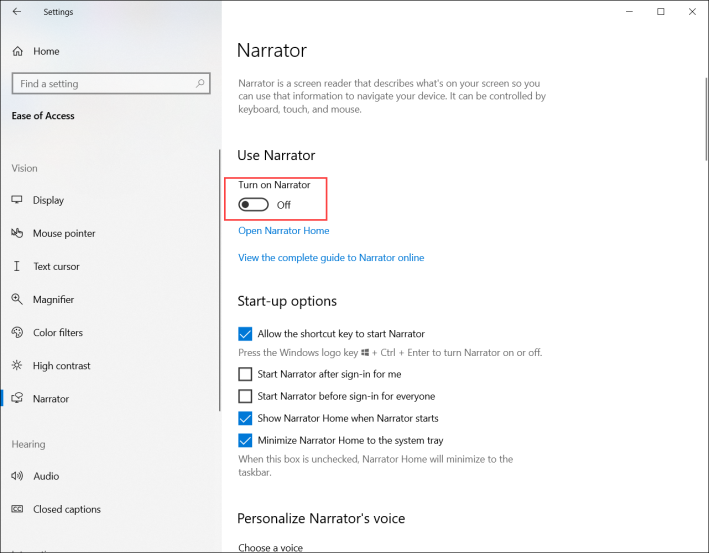709x553 pixels.
Task: Click the Ease of Access heading
Action: click(x=43, y=116)
